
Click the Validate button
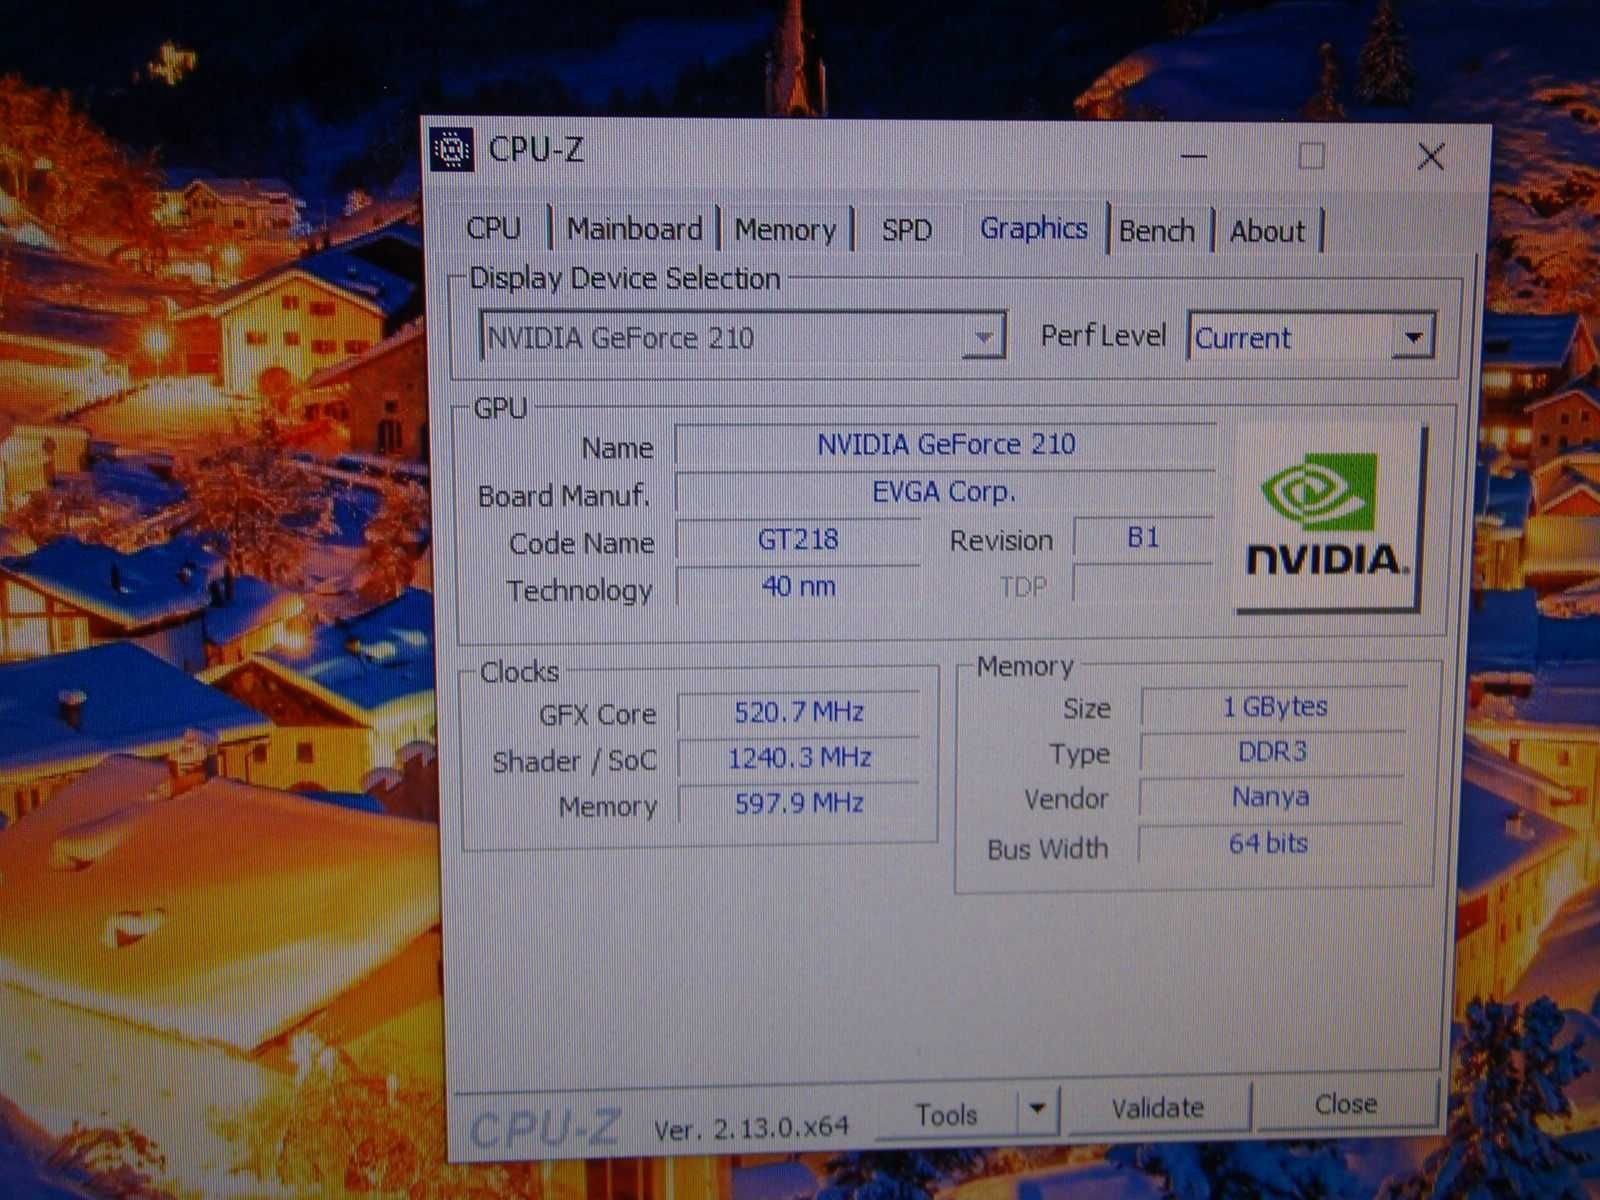click(1158, 1108)
